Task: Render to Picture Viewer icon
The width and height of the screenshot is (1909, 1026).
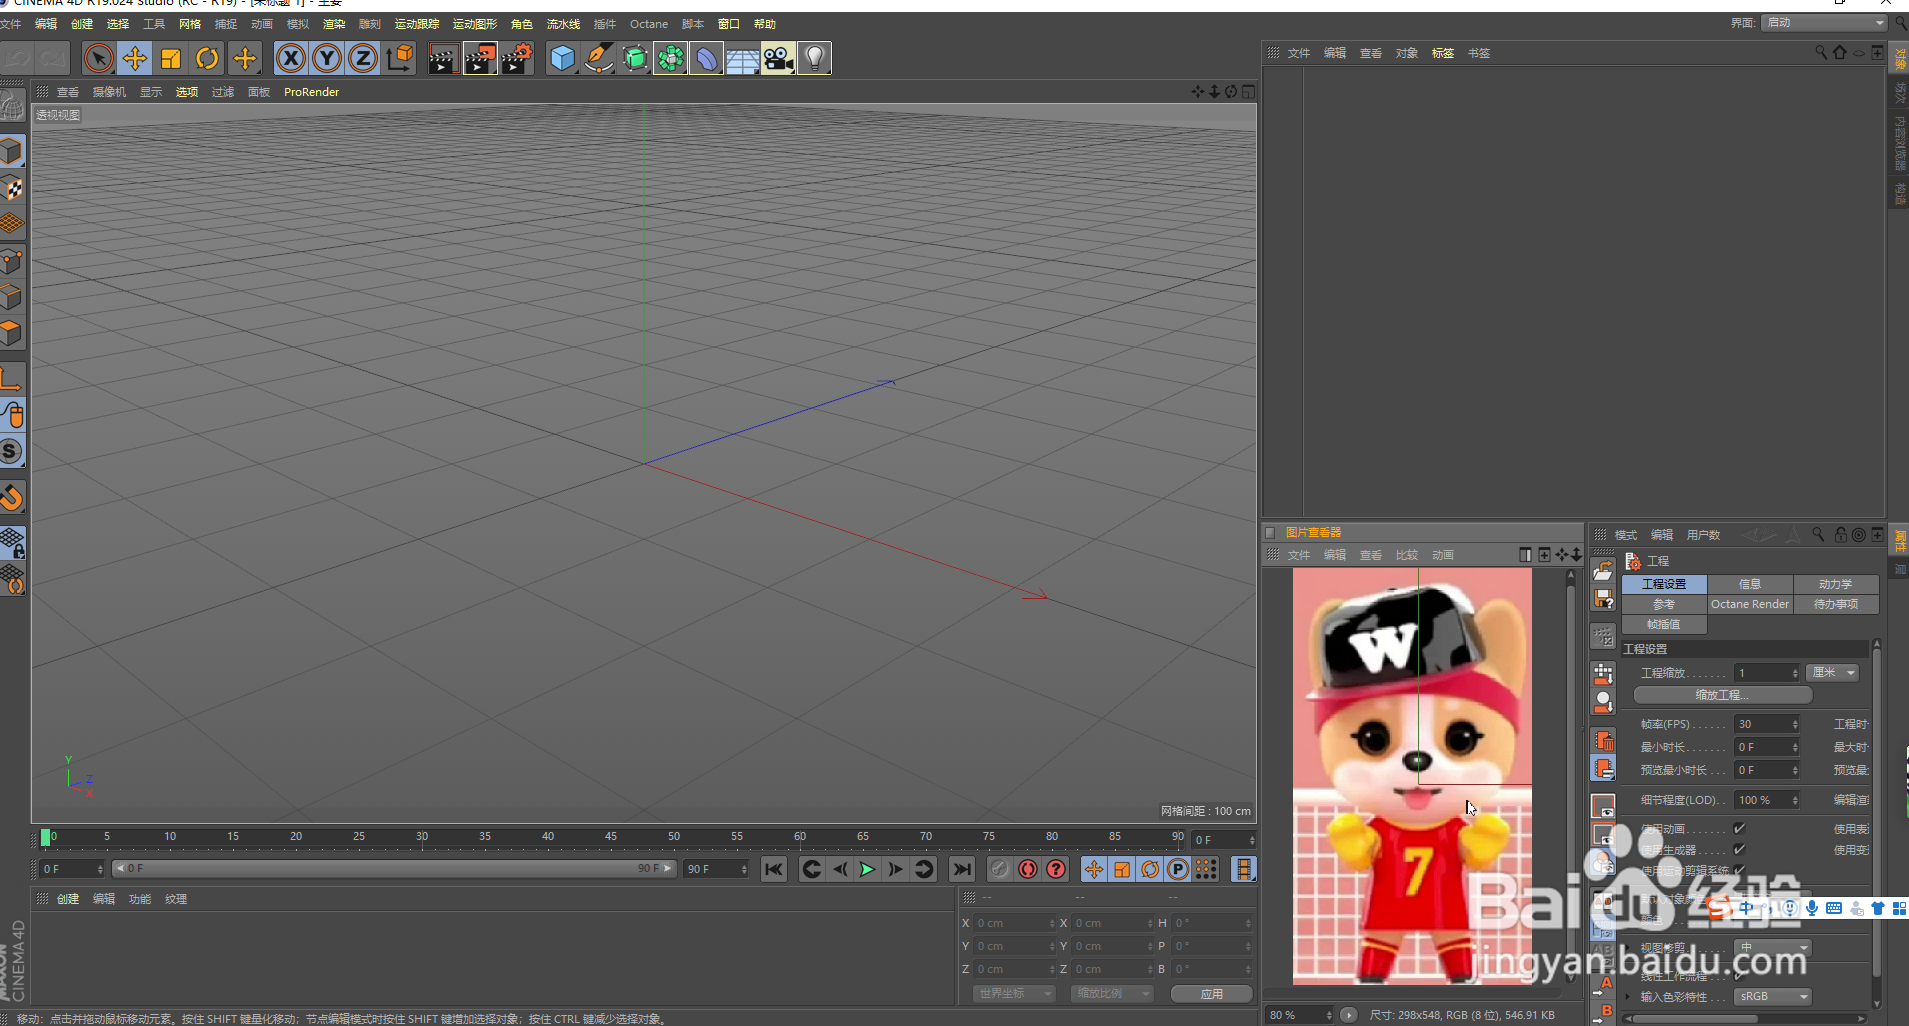Action: pyautogui.click(x=480, y=59)
